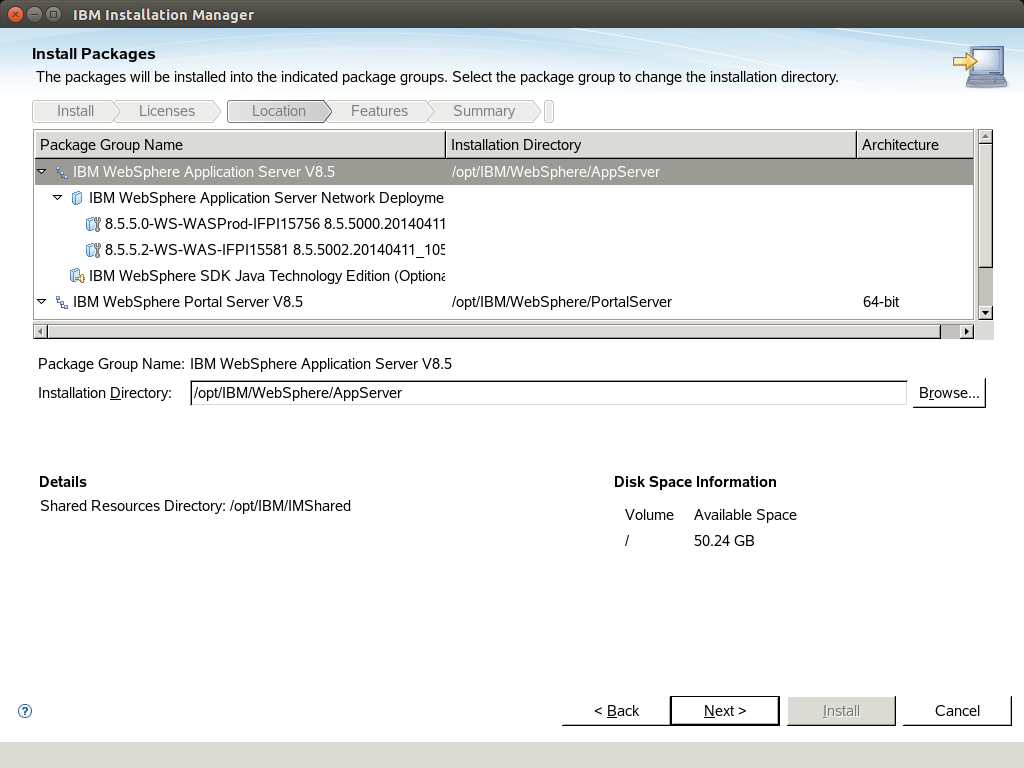This screenshot has height=768, width=1024.
Task: Open the help question mark icon
Action: 25,711
